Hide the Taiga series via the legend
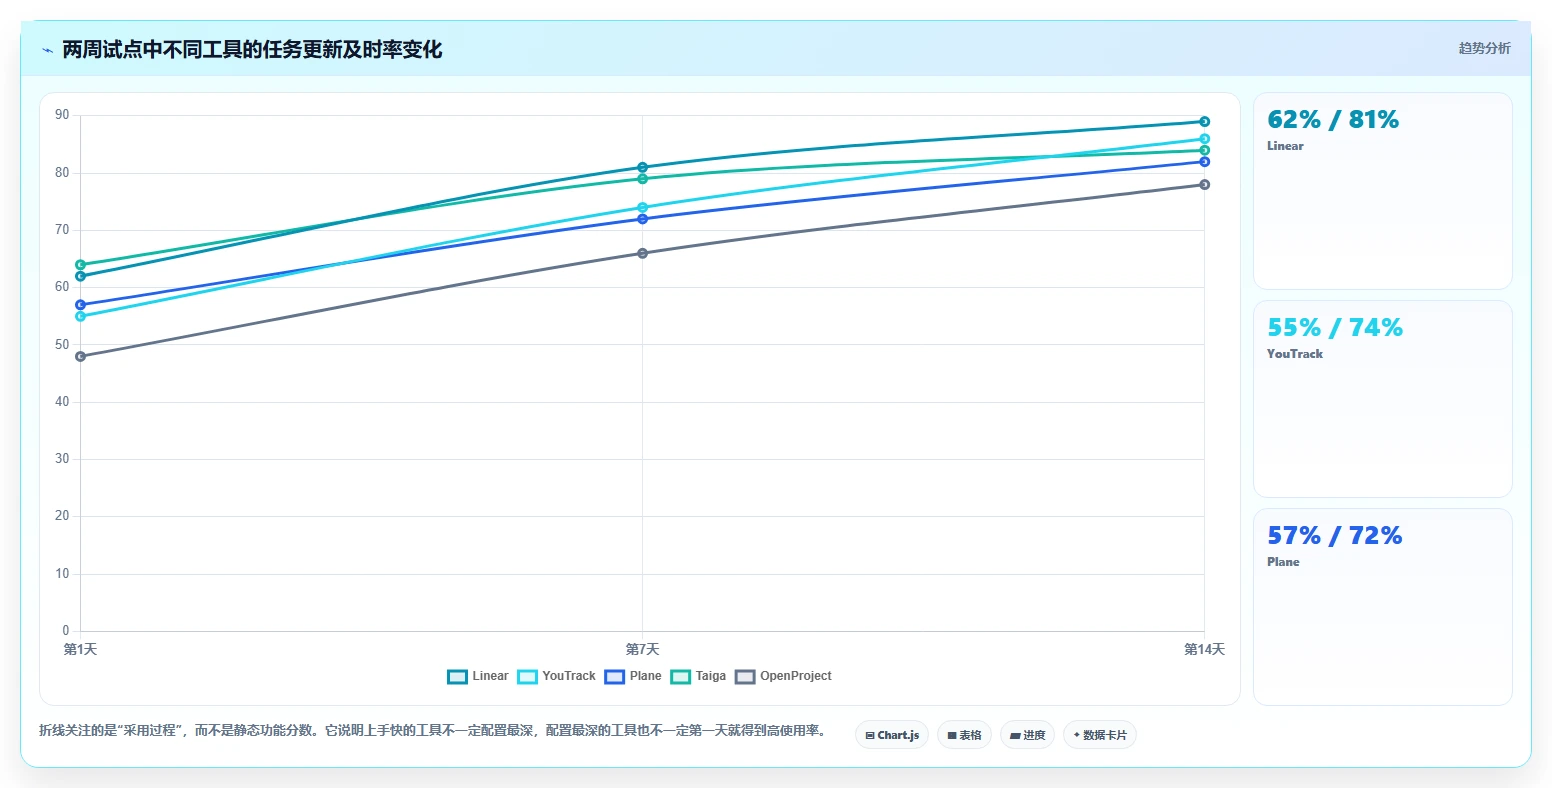 [698, 676]
